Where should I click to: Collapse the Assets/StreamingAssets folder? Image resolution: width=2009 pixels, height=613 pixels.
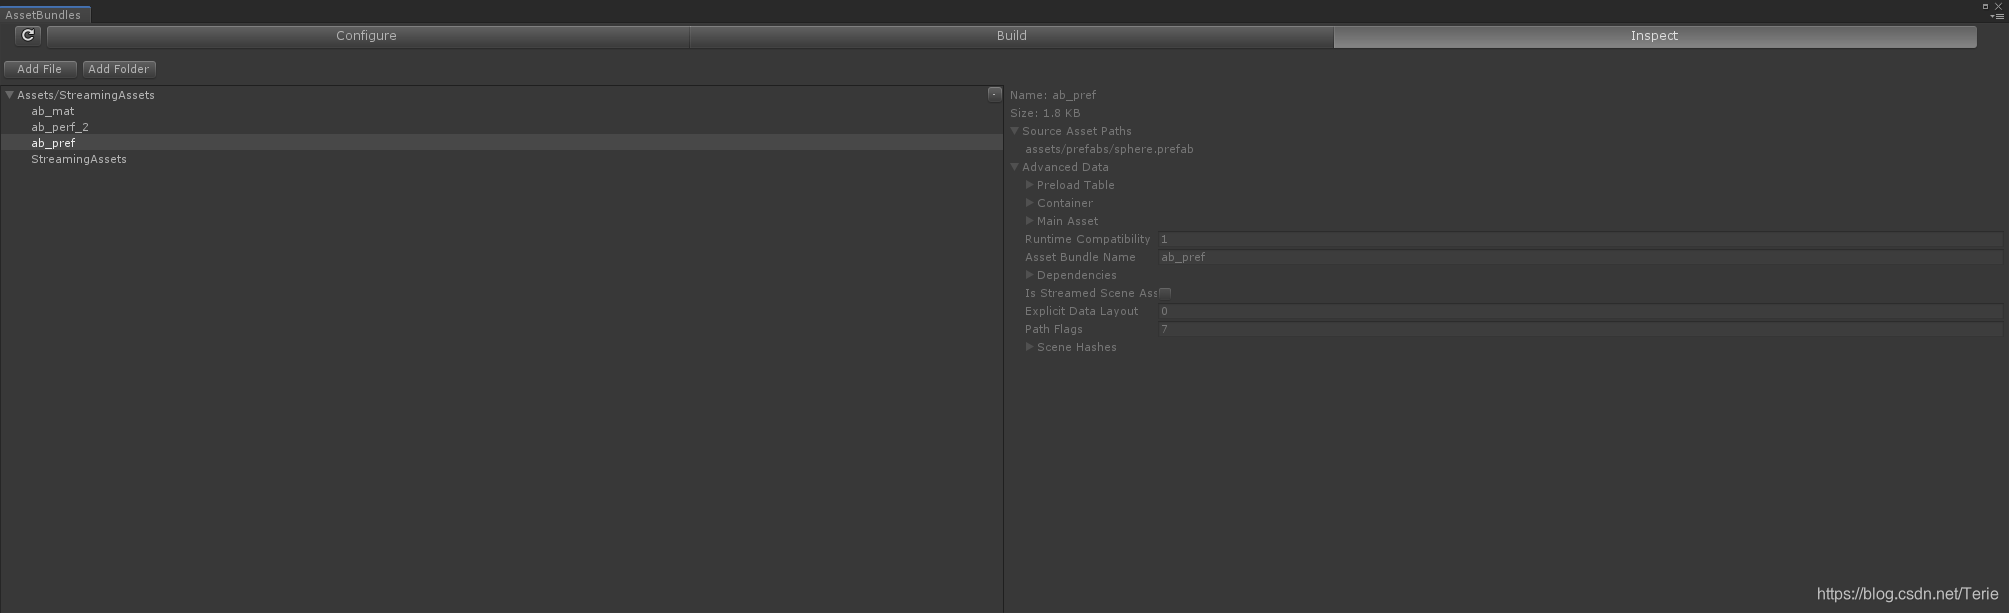pos(9,95)
